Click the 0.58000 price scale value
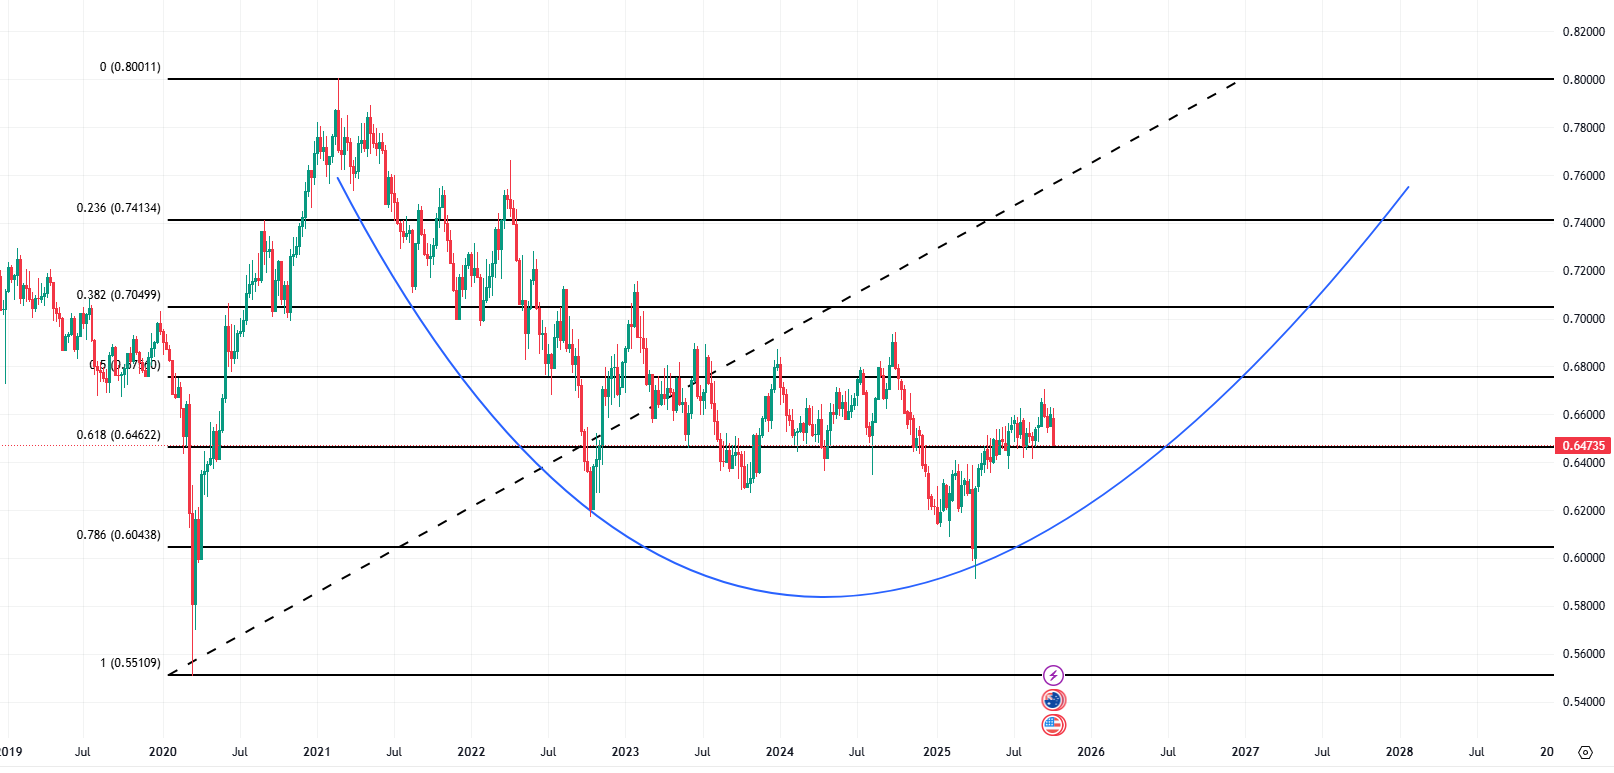Image resolution: width=1614 pixels, height=773 pixels. [1583, 606]
